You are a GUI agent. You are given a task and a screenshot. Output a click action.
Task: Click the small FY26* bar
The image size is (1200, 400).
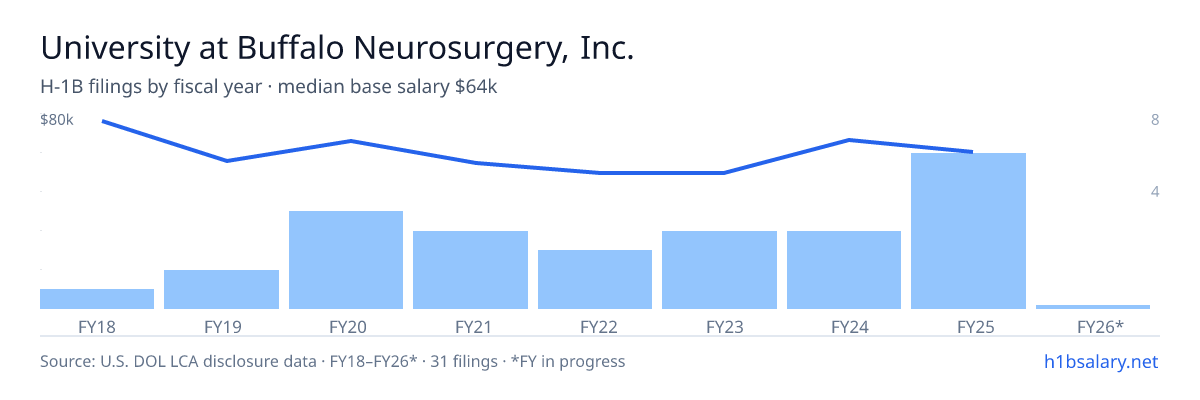click(x=1093, y=306)
